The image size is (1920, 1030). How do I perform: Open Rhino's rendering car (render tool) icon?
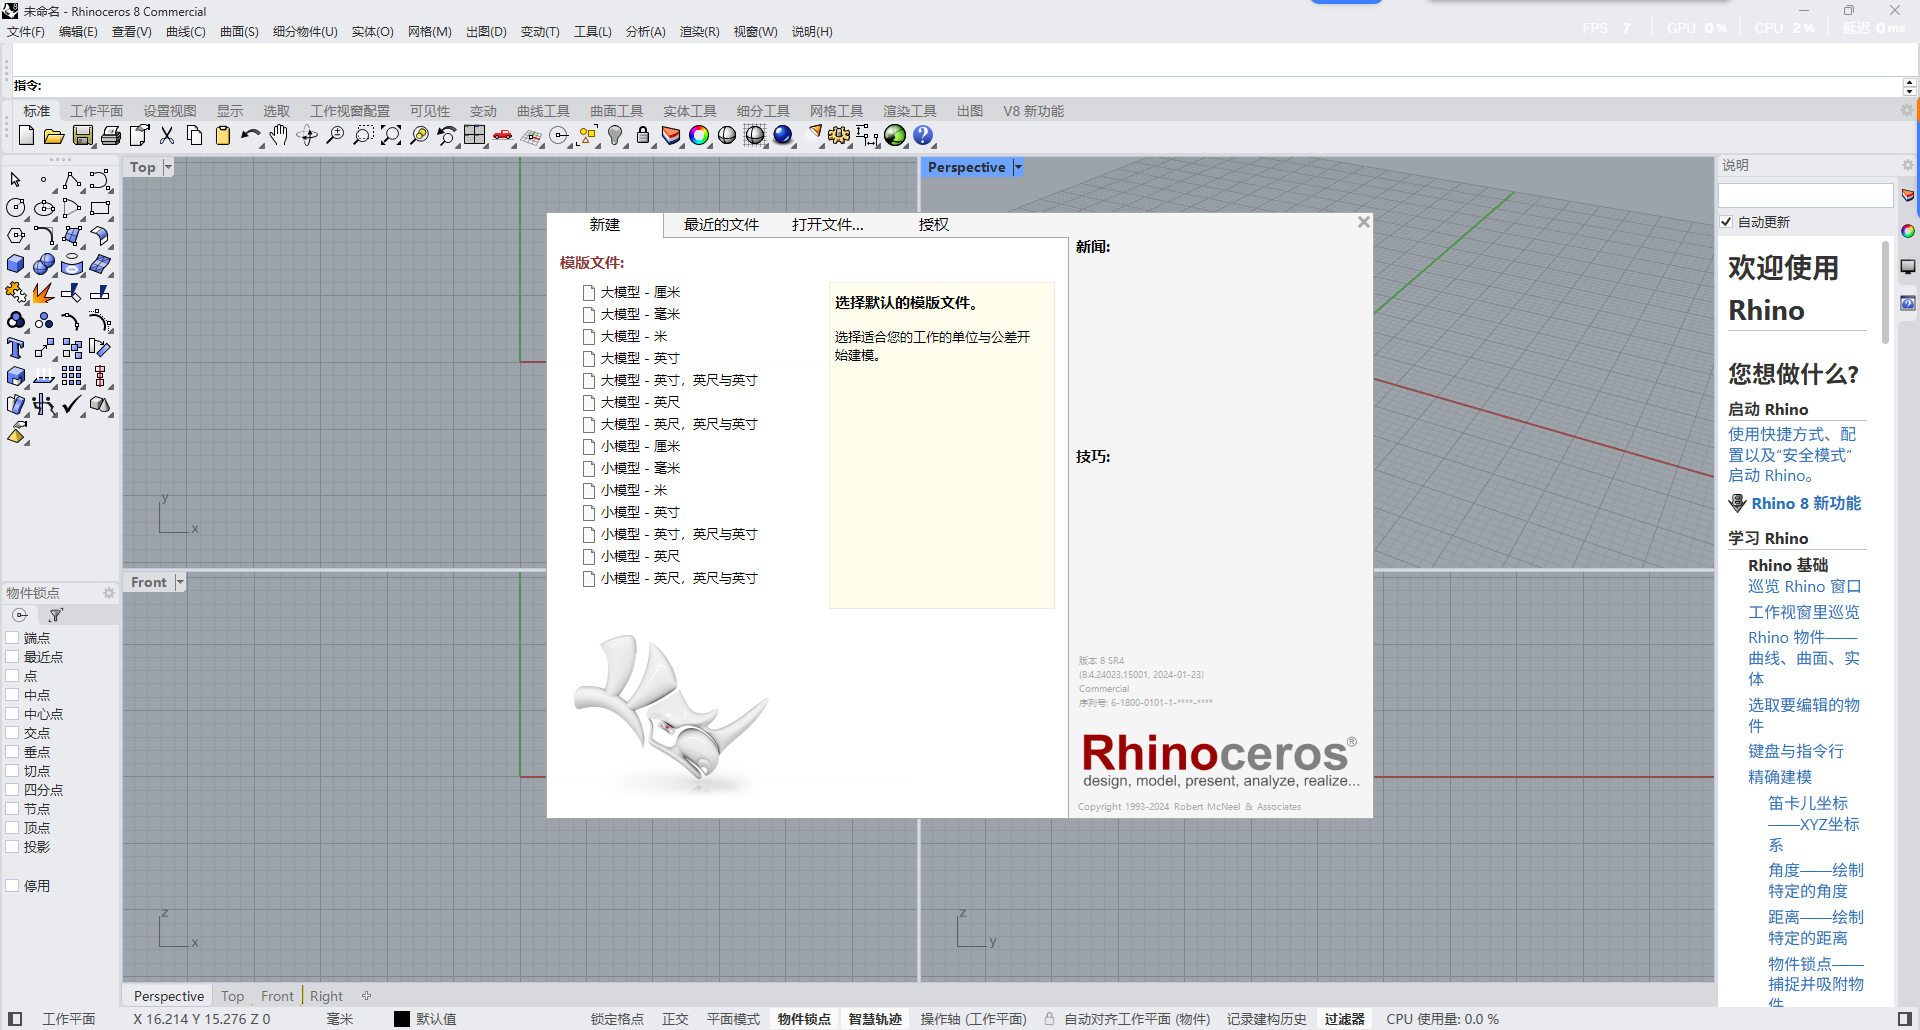pos(503,136)
